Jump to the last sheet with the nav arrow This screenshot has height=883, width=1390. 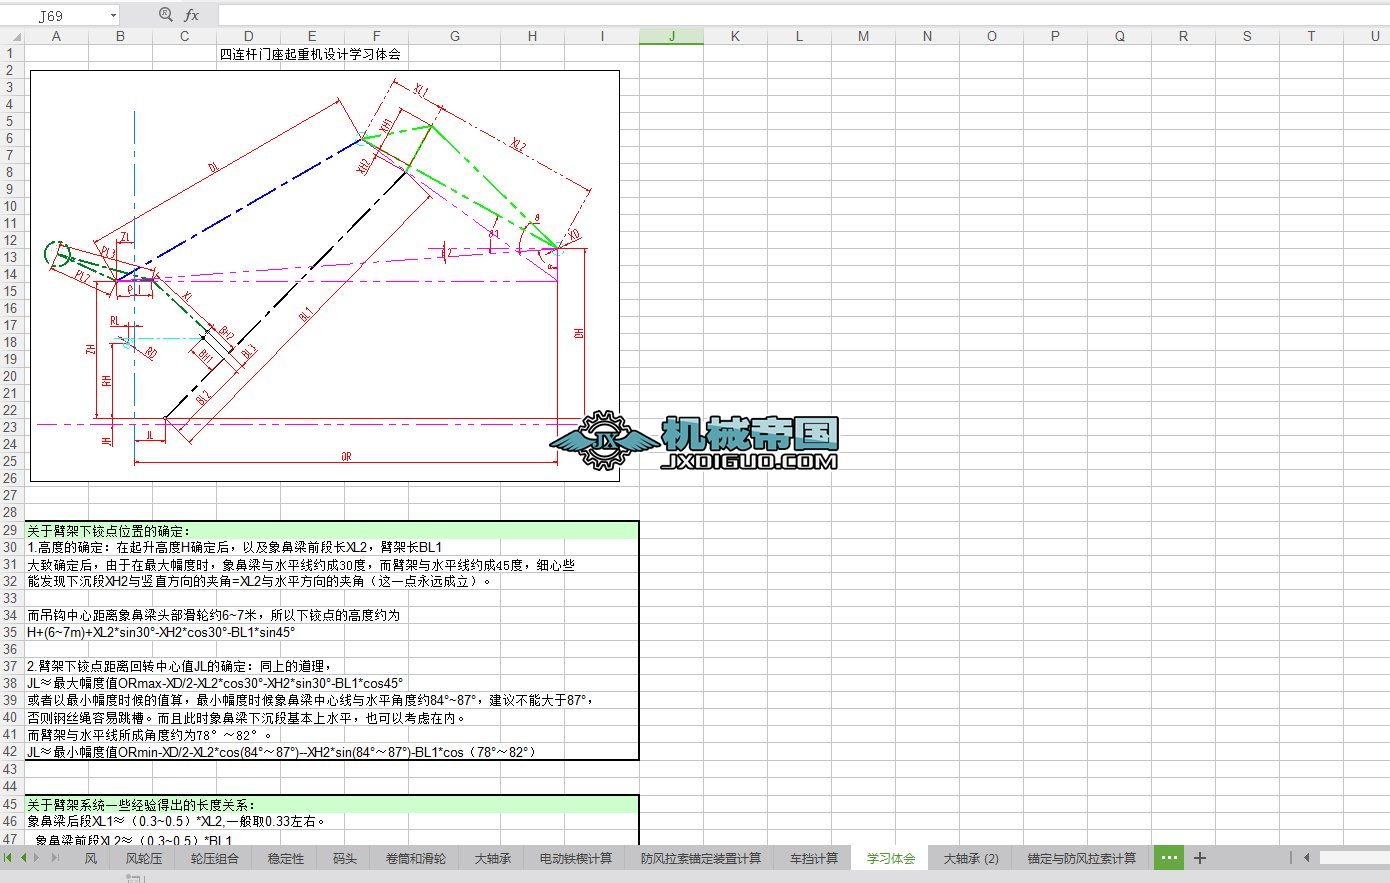[55, 858]
